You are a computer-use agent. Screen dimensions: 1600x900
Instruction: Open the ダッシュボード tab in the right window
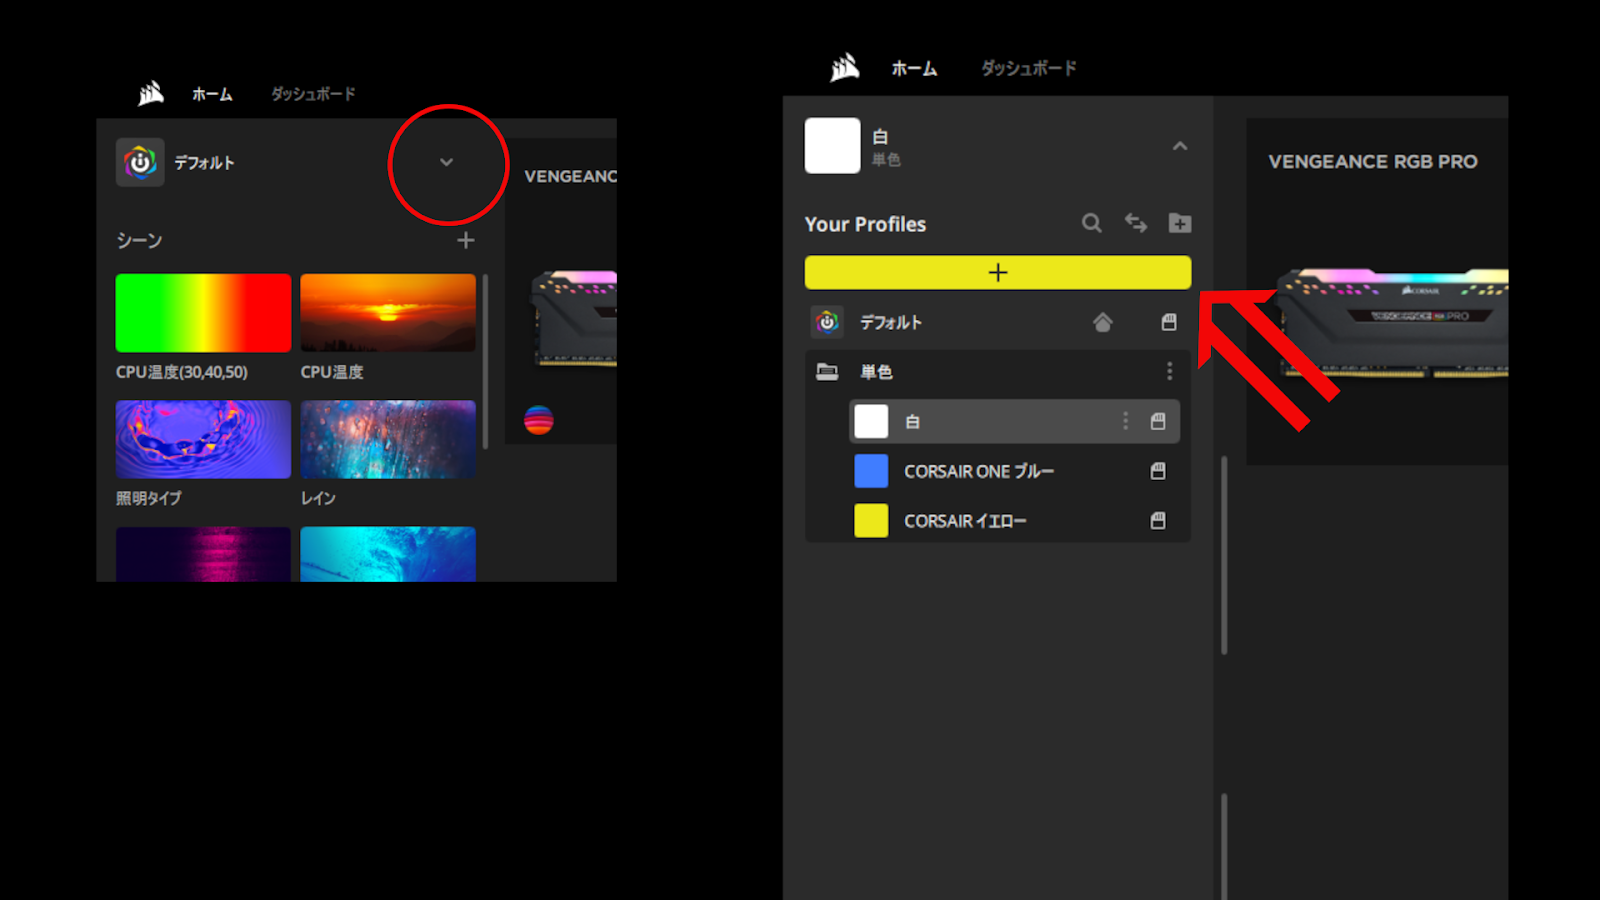pos(1028,68)
